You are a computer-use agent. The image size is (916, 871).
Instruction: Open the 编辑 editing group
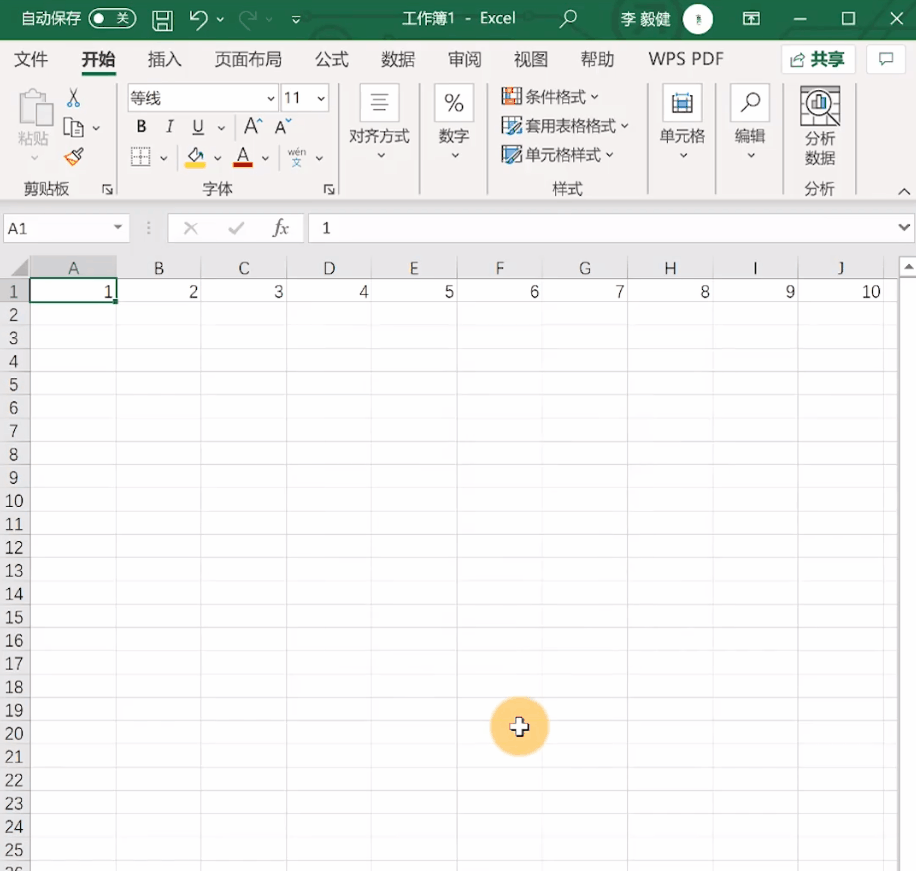click(x=750, y=123)
